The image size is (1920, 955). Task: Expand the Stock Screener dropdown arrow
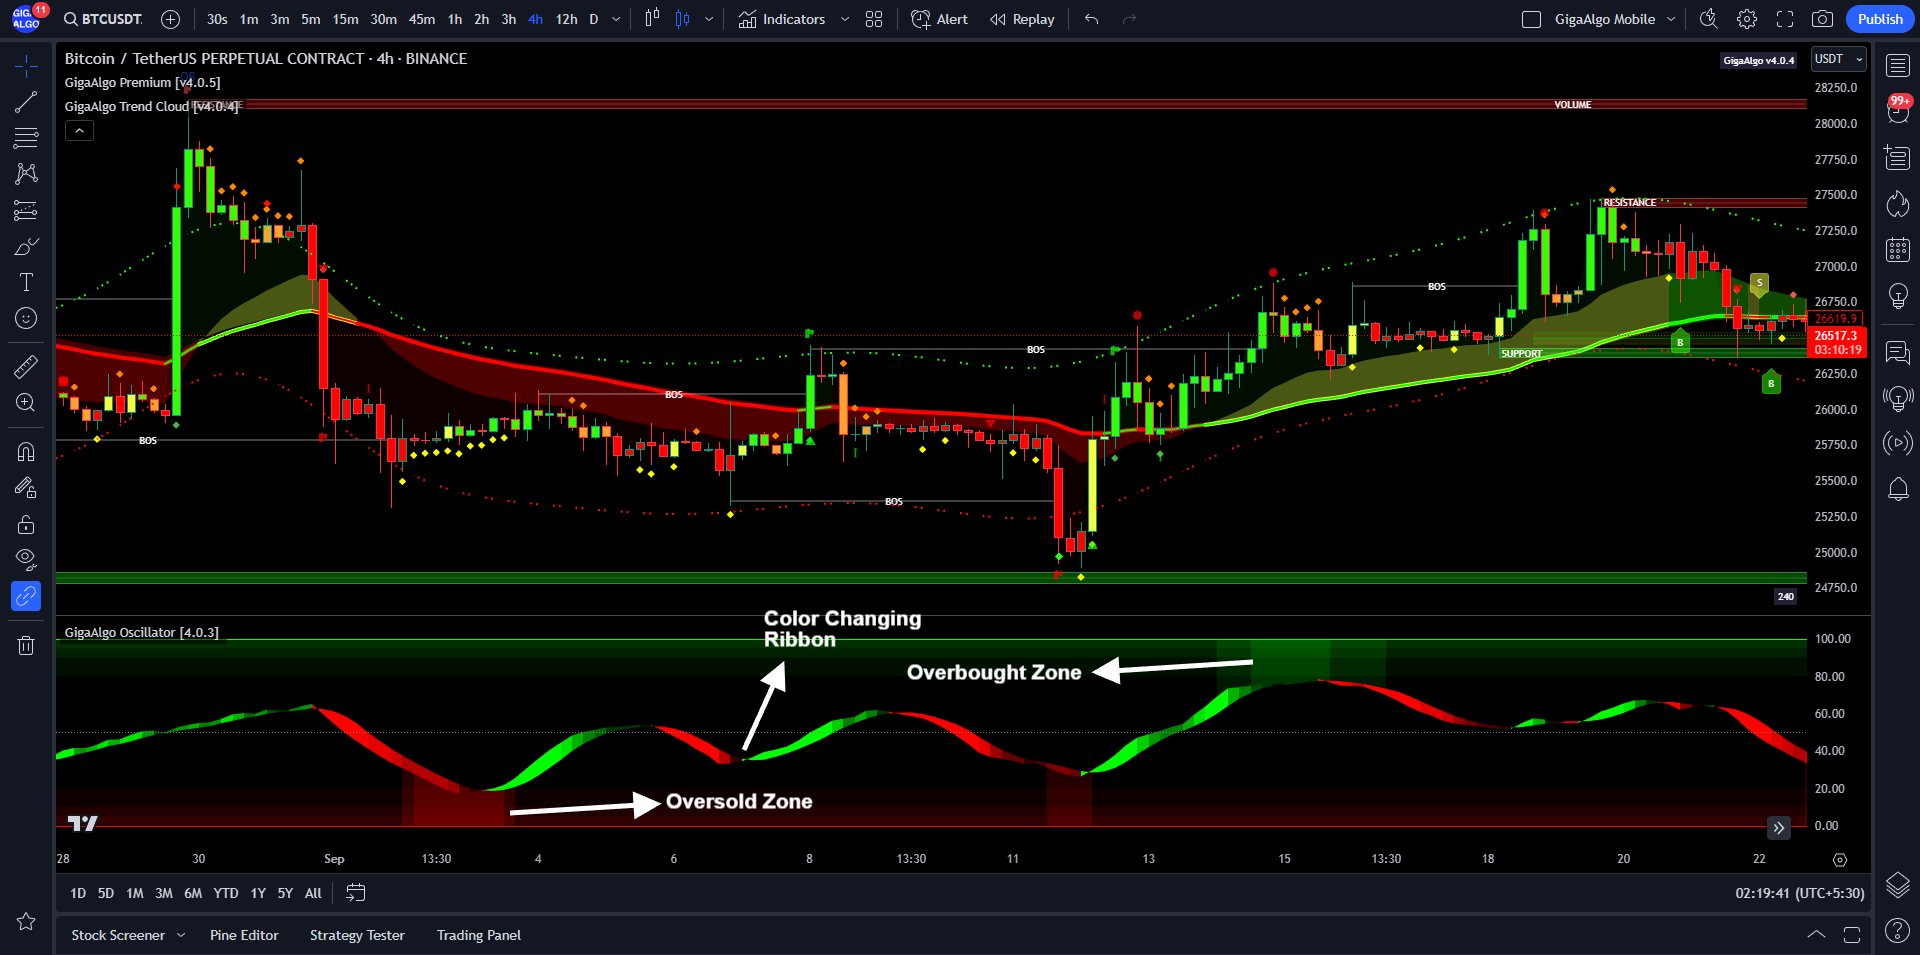(x=181, y=935)
